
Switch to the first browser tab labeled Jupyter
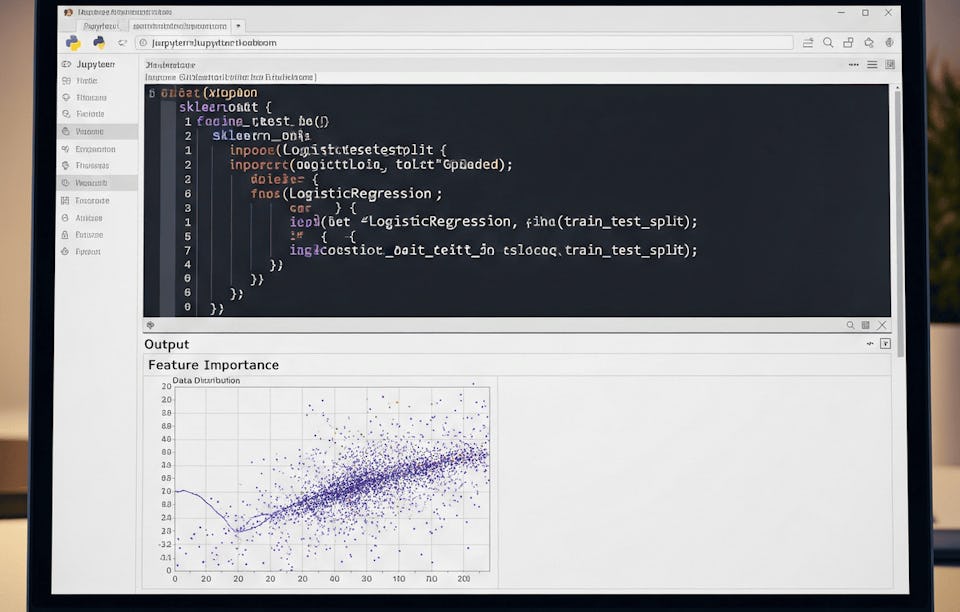[x=102, y=26]
